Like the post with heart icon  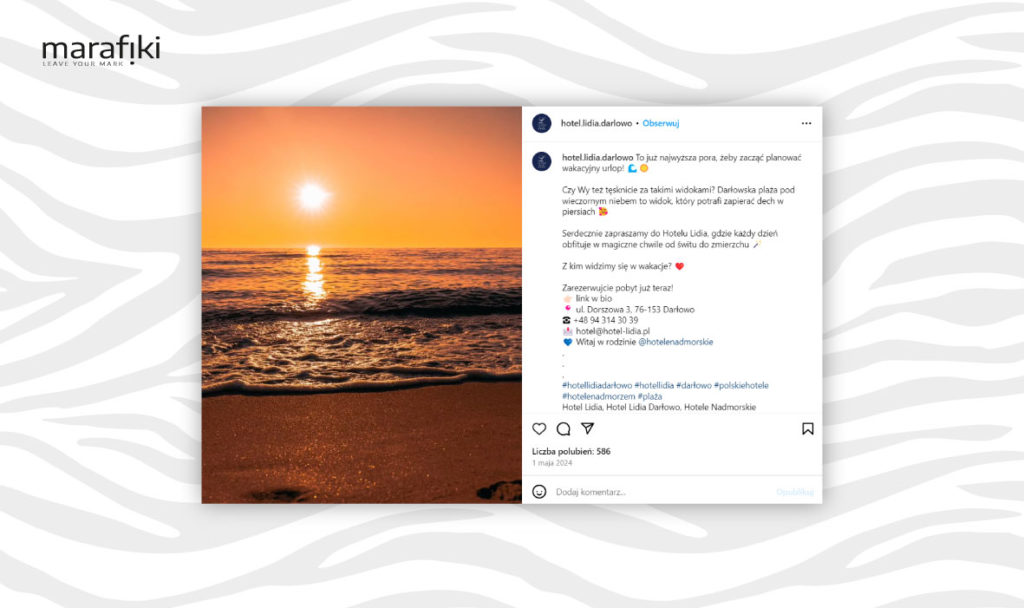point(539,429)
